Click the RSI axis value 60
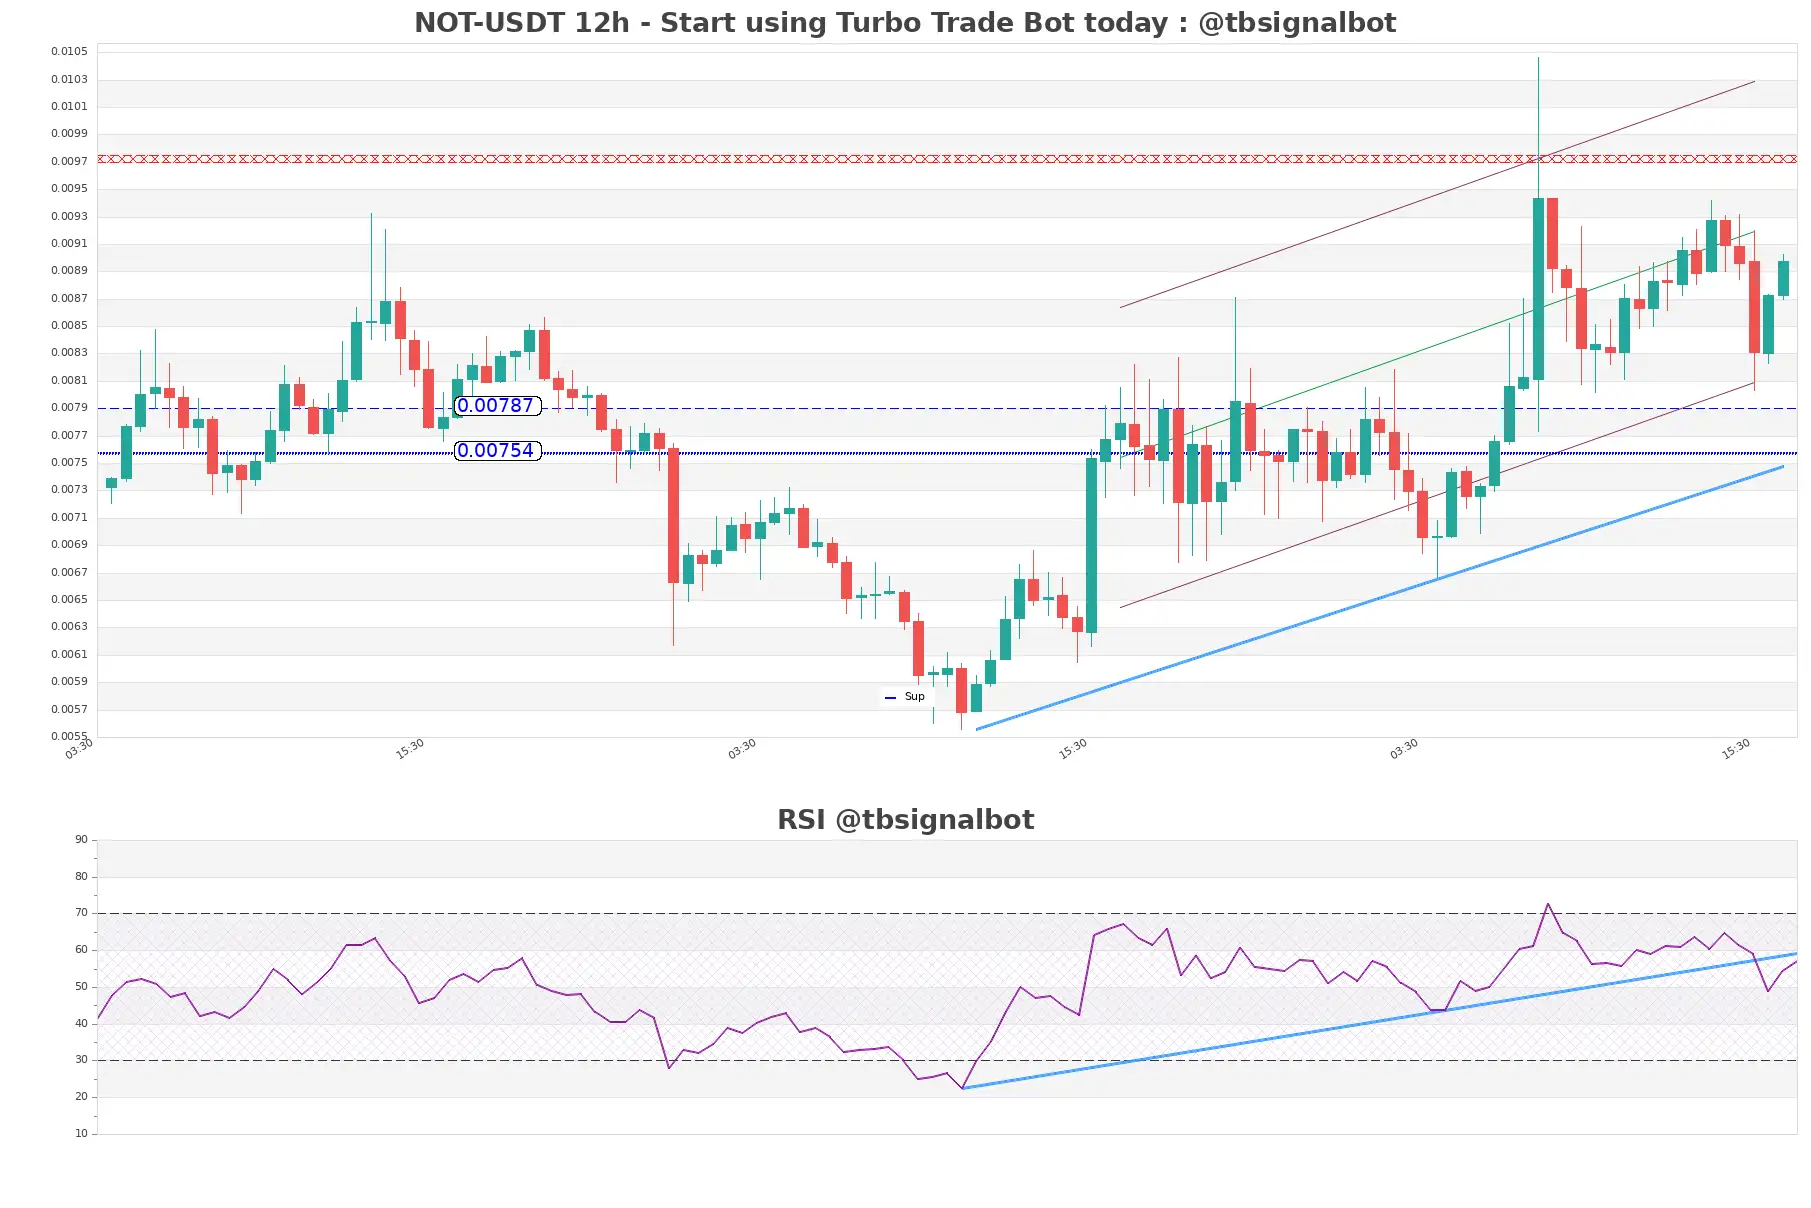The image size is (1811, 1208). (81, 949)
